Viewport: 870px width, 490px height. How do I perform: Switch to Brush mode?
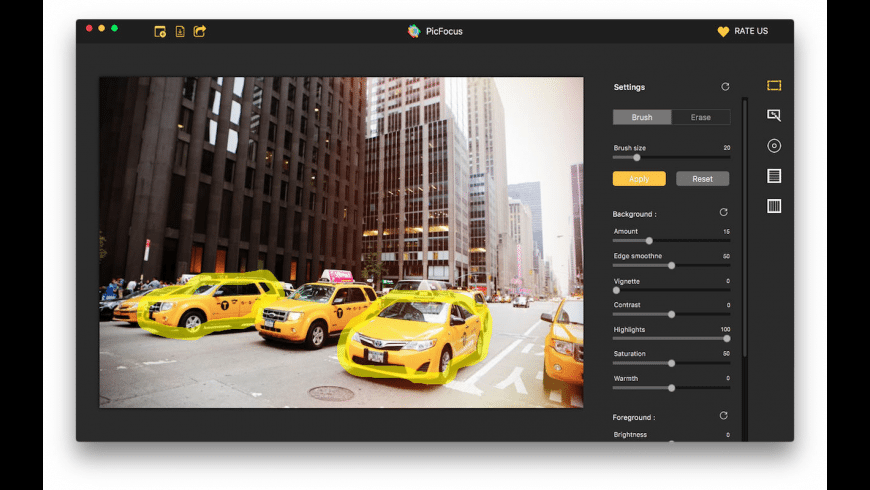[642, 117]
